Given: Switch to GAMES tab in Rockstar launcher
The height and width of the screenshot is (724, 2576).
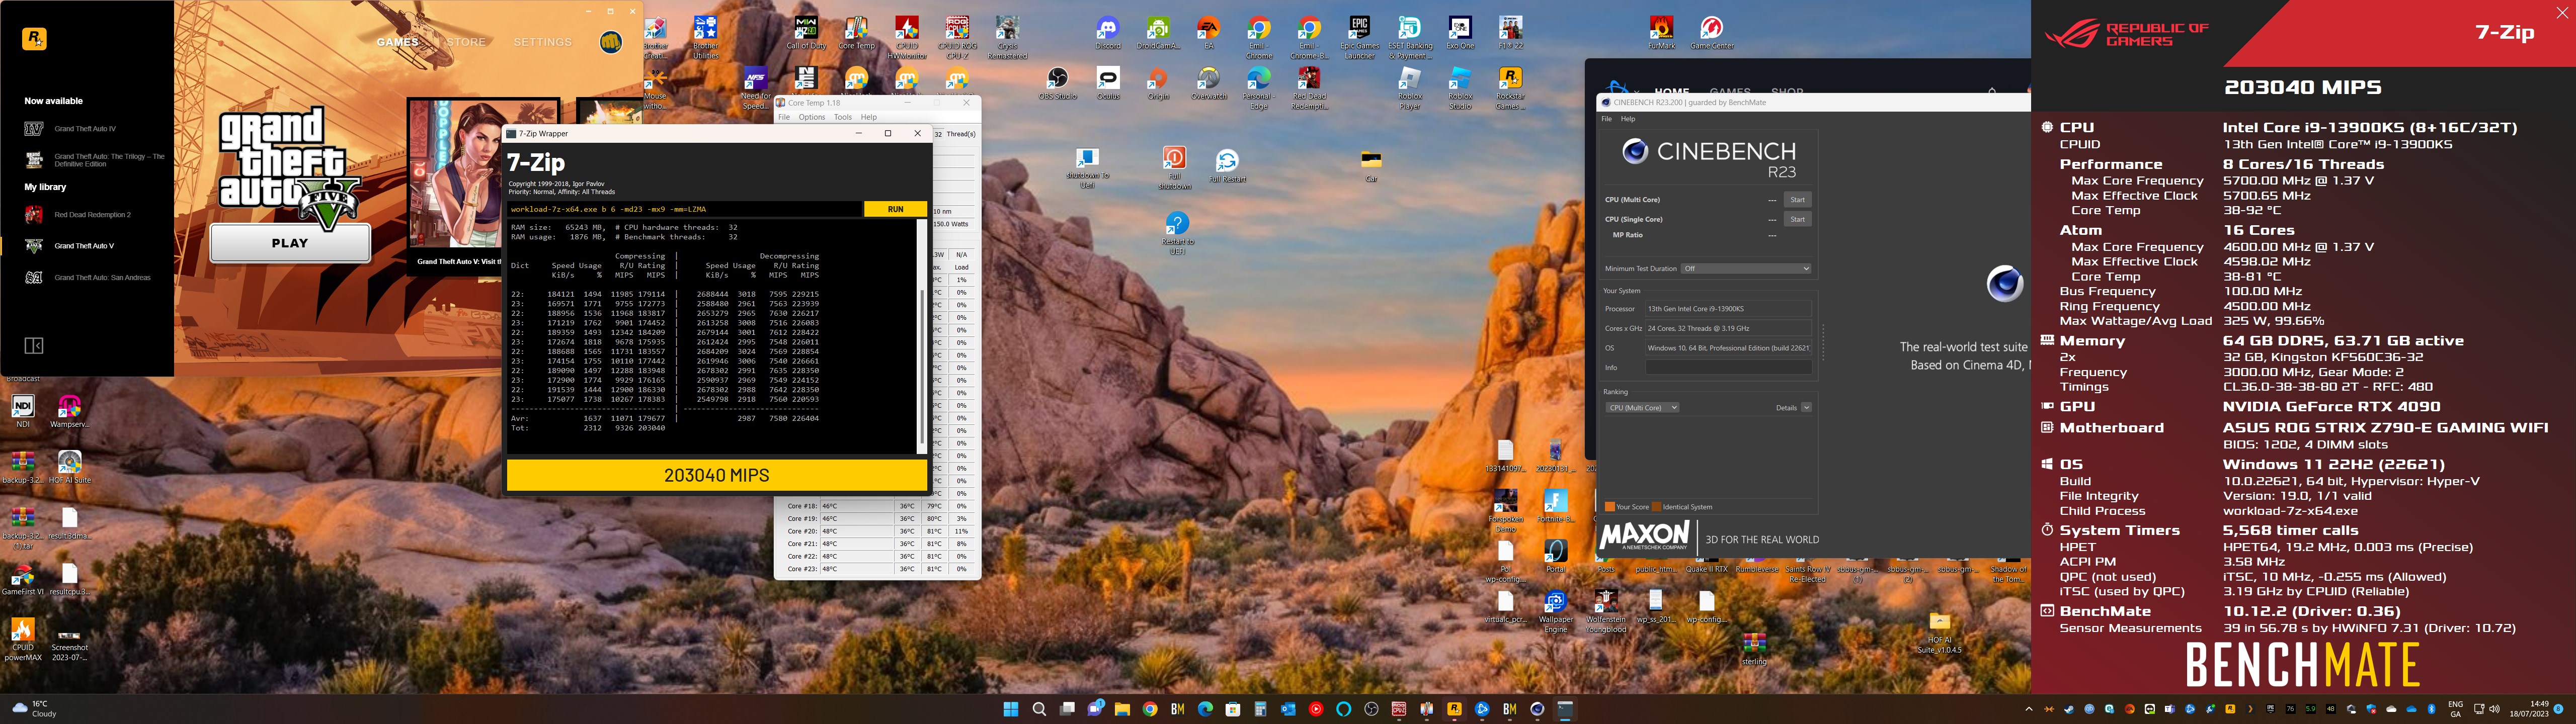Looking at the screenshot, I should coord(397,42).
